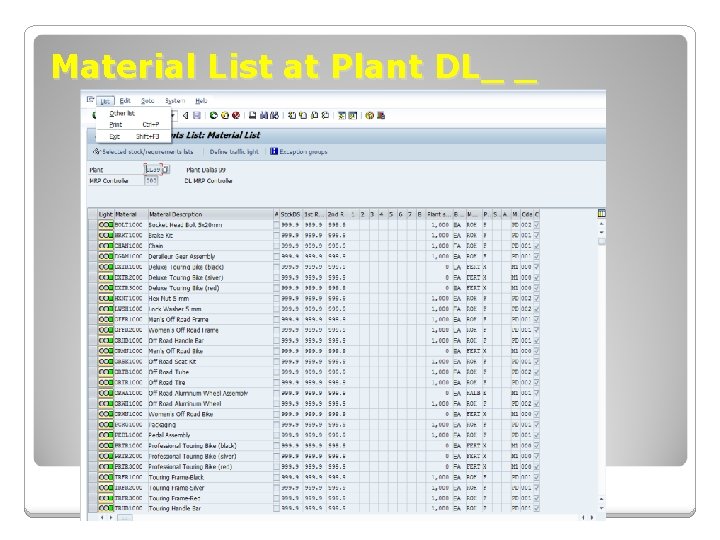Click the blue Exception groups icon
Screen dimensions: 720x540
[274, 151]
